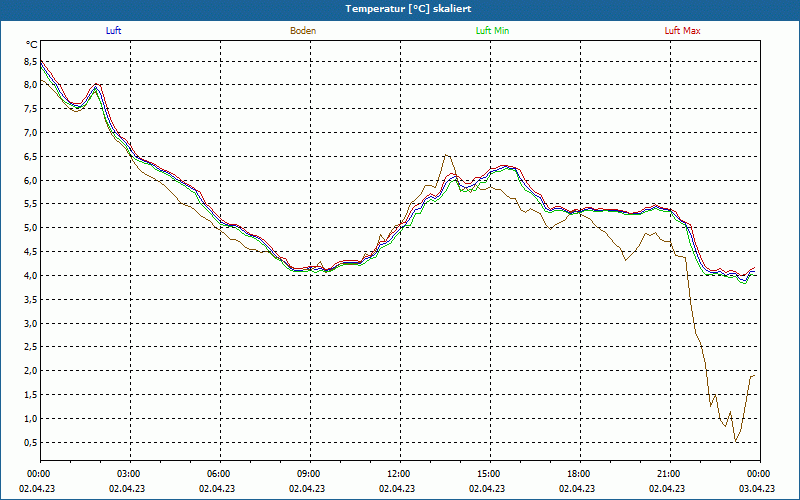Click the date '02.04.23' below 21:00
This screenshot has height=500, width=800.
667,488
